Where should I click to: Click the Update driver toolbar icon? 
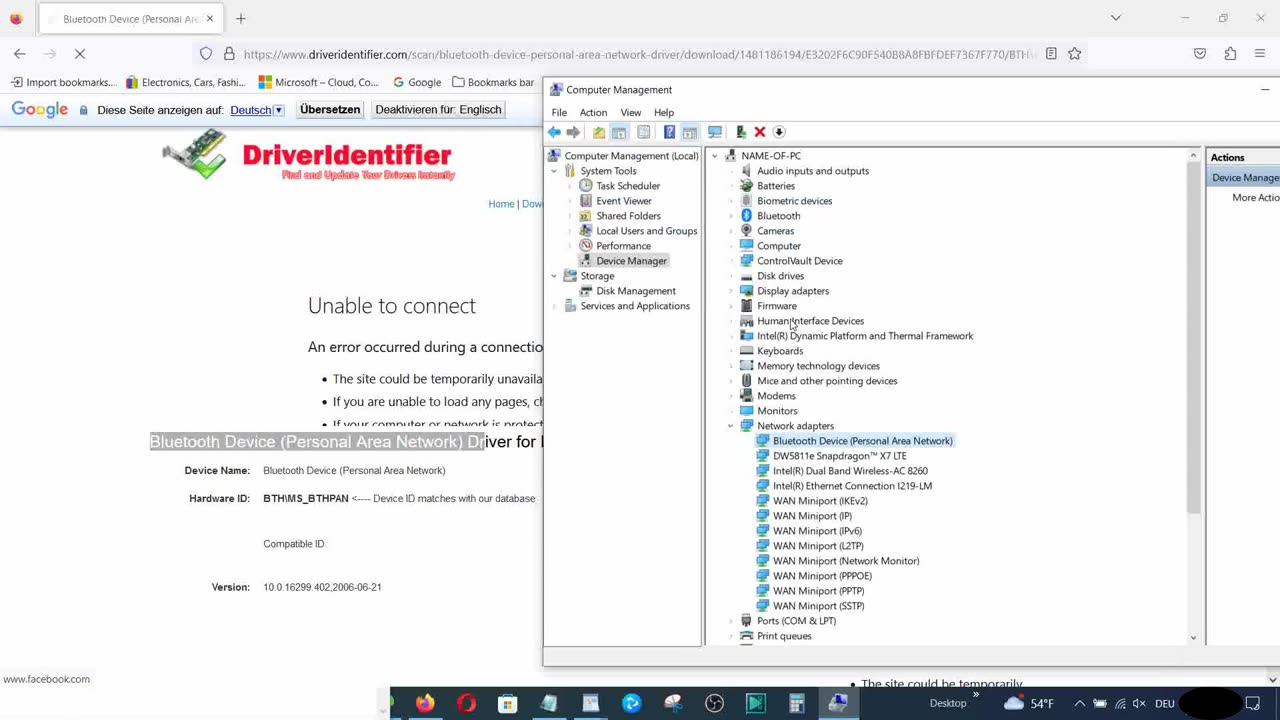[x=741, y=132]
